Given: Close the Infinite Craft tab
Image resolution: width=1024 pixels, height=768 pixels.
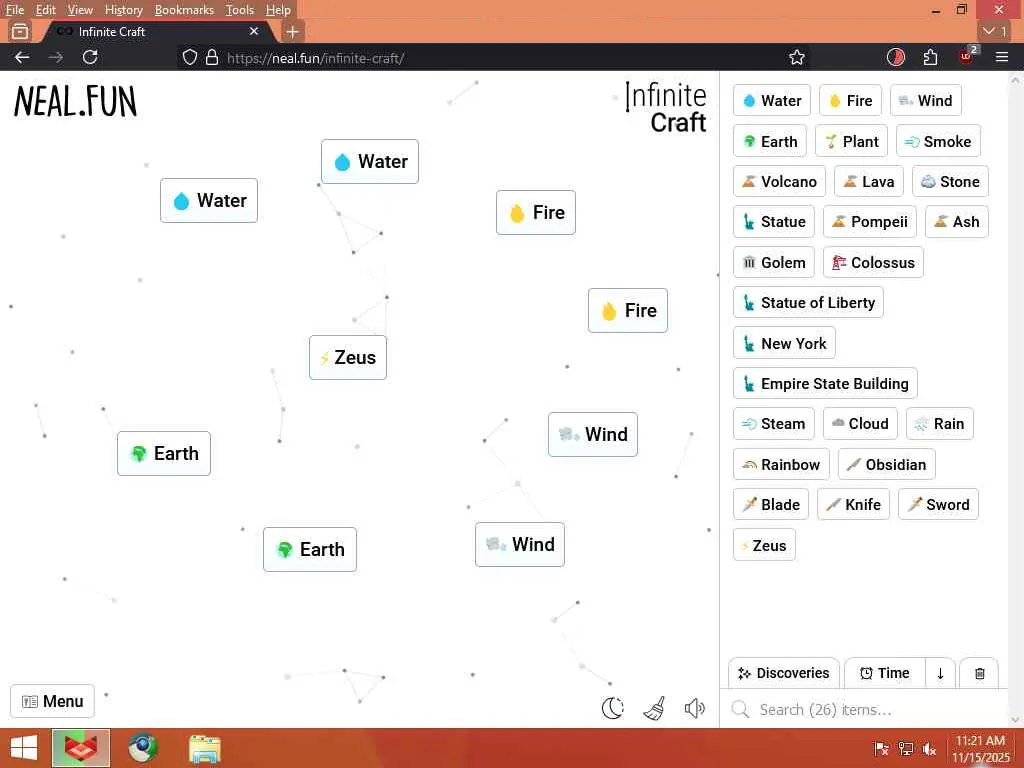Looking at the screenshot, I should click(254, 31).
